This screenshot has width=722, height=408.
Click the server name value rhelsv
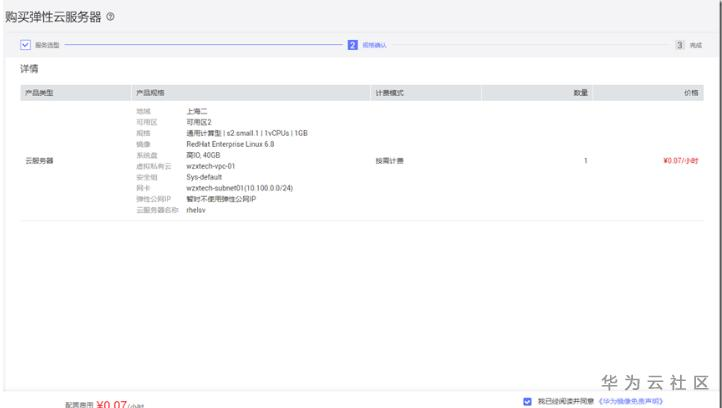[x=196, y=210]
